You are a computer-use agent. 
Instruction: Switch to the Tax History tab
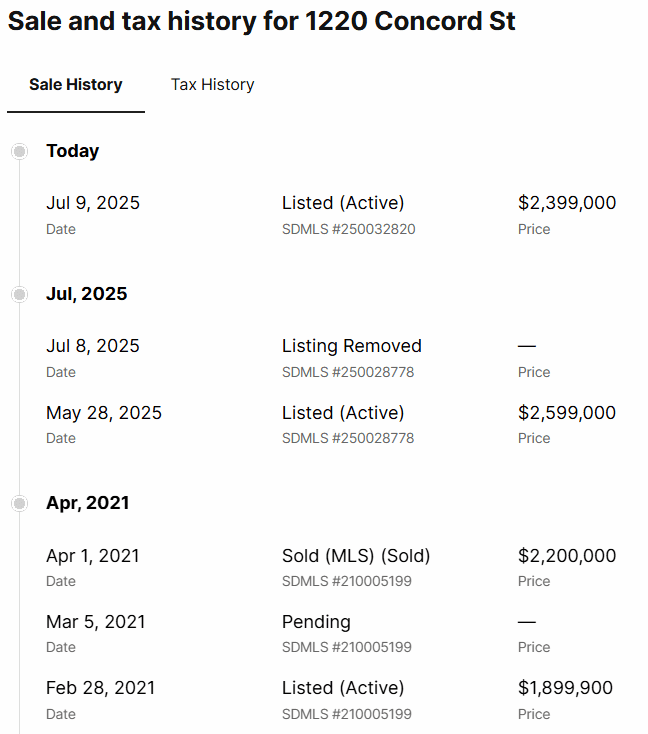[212, 85]
